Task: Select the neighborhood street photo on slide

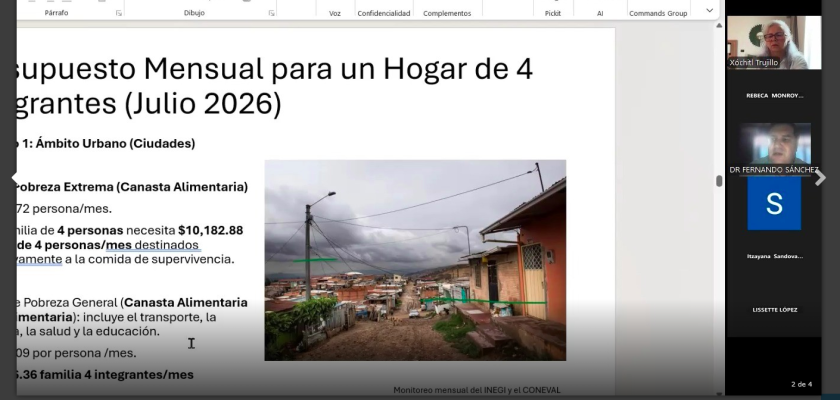Action: point(415,260)
